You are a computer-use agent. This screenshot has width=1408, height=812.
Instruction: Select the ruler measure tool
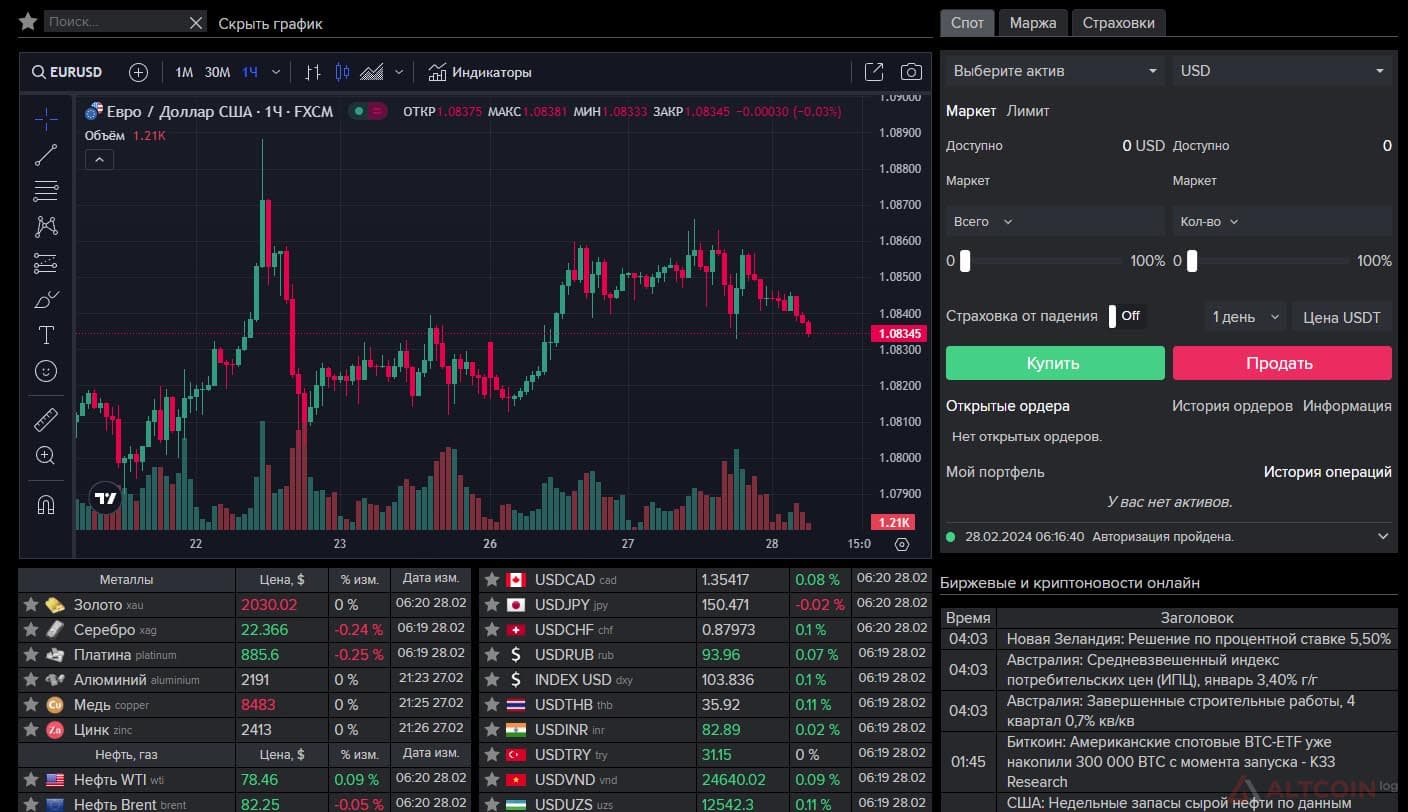(46, 419)
